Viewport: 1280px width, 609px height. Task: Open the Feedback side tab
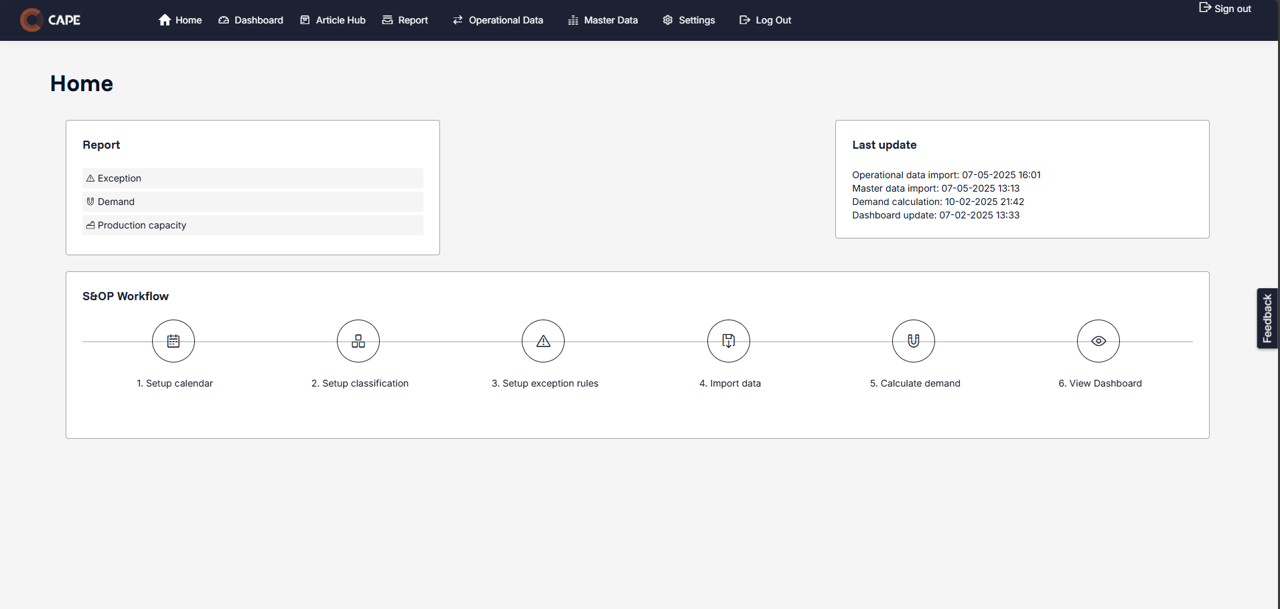coord(1267,318)
